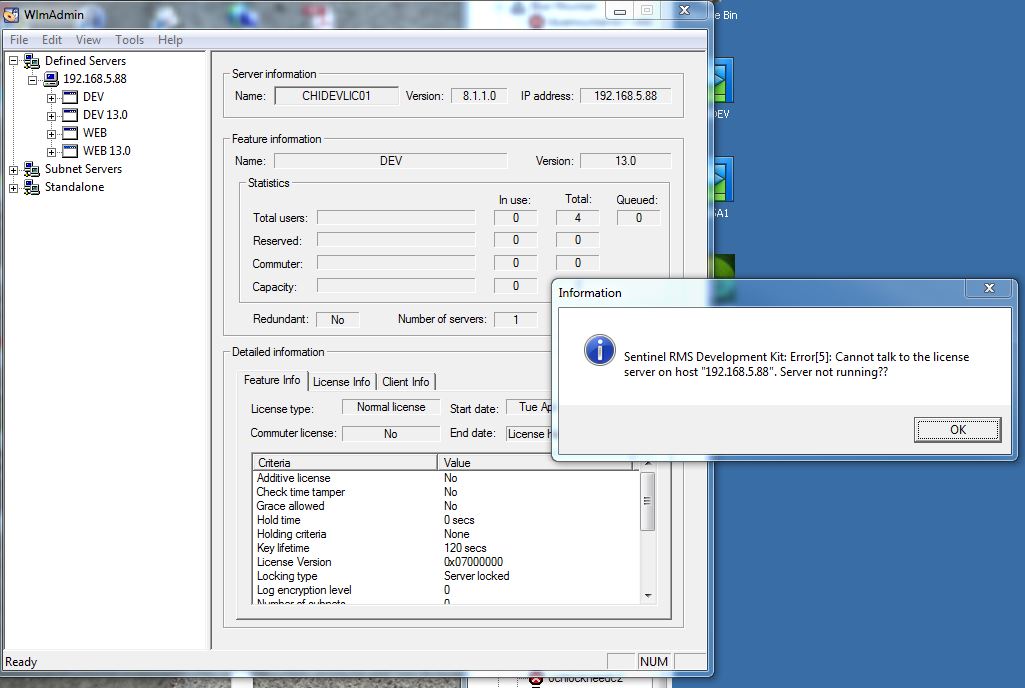Screen dimensions: 1025x688
Task: Expand the DEV 13.0 node
Action: pyautogui.click(x=51, y=116)
